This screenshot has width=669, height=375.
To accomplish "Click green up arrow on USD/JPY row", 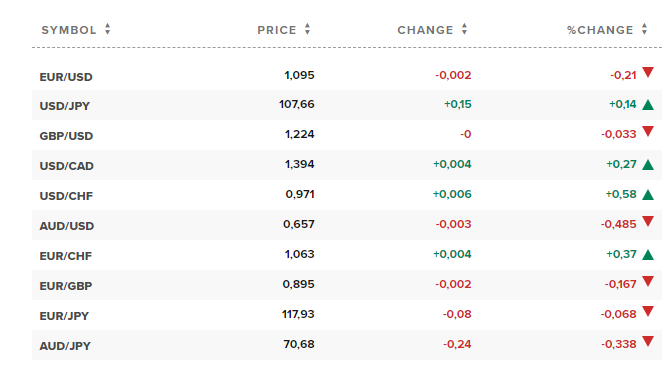I will click(x=648, y=105).
